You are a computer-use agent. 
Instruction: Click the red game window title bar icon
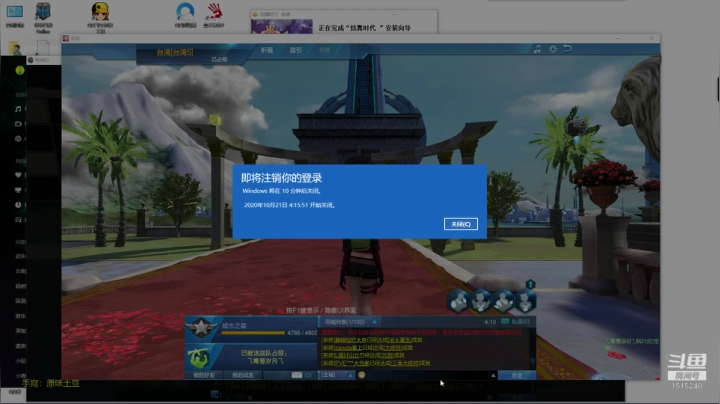66,38
